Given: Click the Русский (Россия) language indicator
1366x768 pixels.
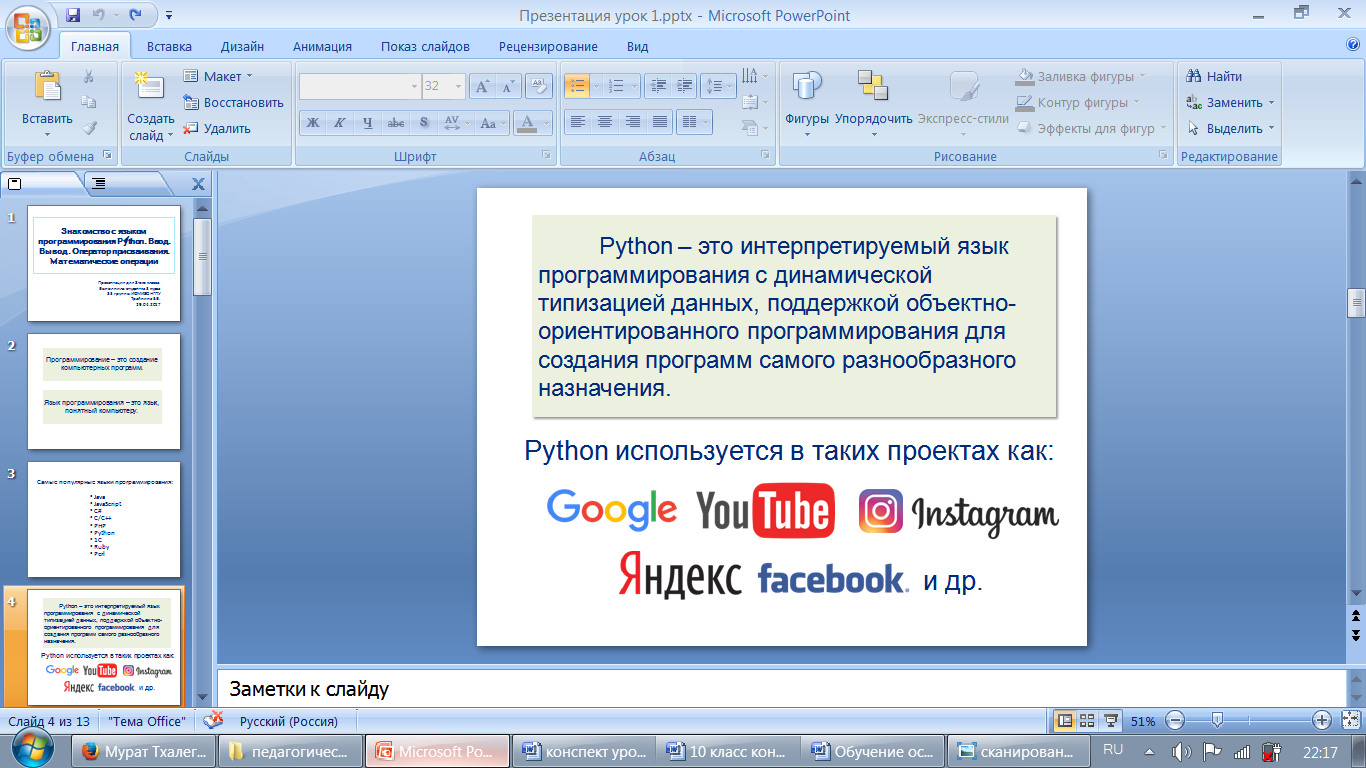Looking at the screenshot, I should [x=289, y=721].
